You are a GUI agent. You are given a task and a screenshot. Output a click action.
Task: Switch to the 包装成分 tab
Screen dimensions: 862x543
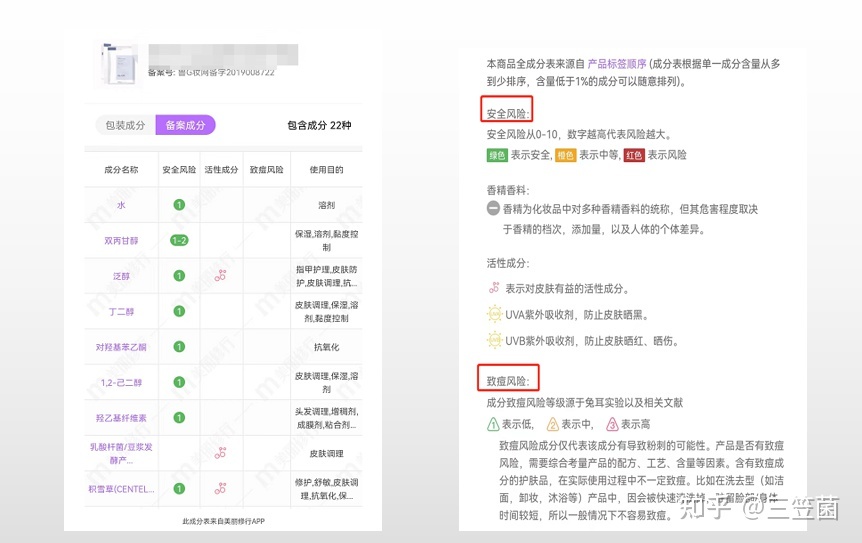pos(126,125)
